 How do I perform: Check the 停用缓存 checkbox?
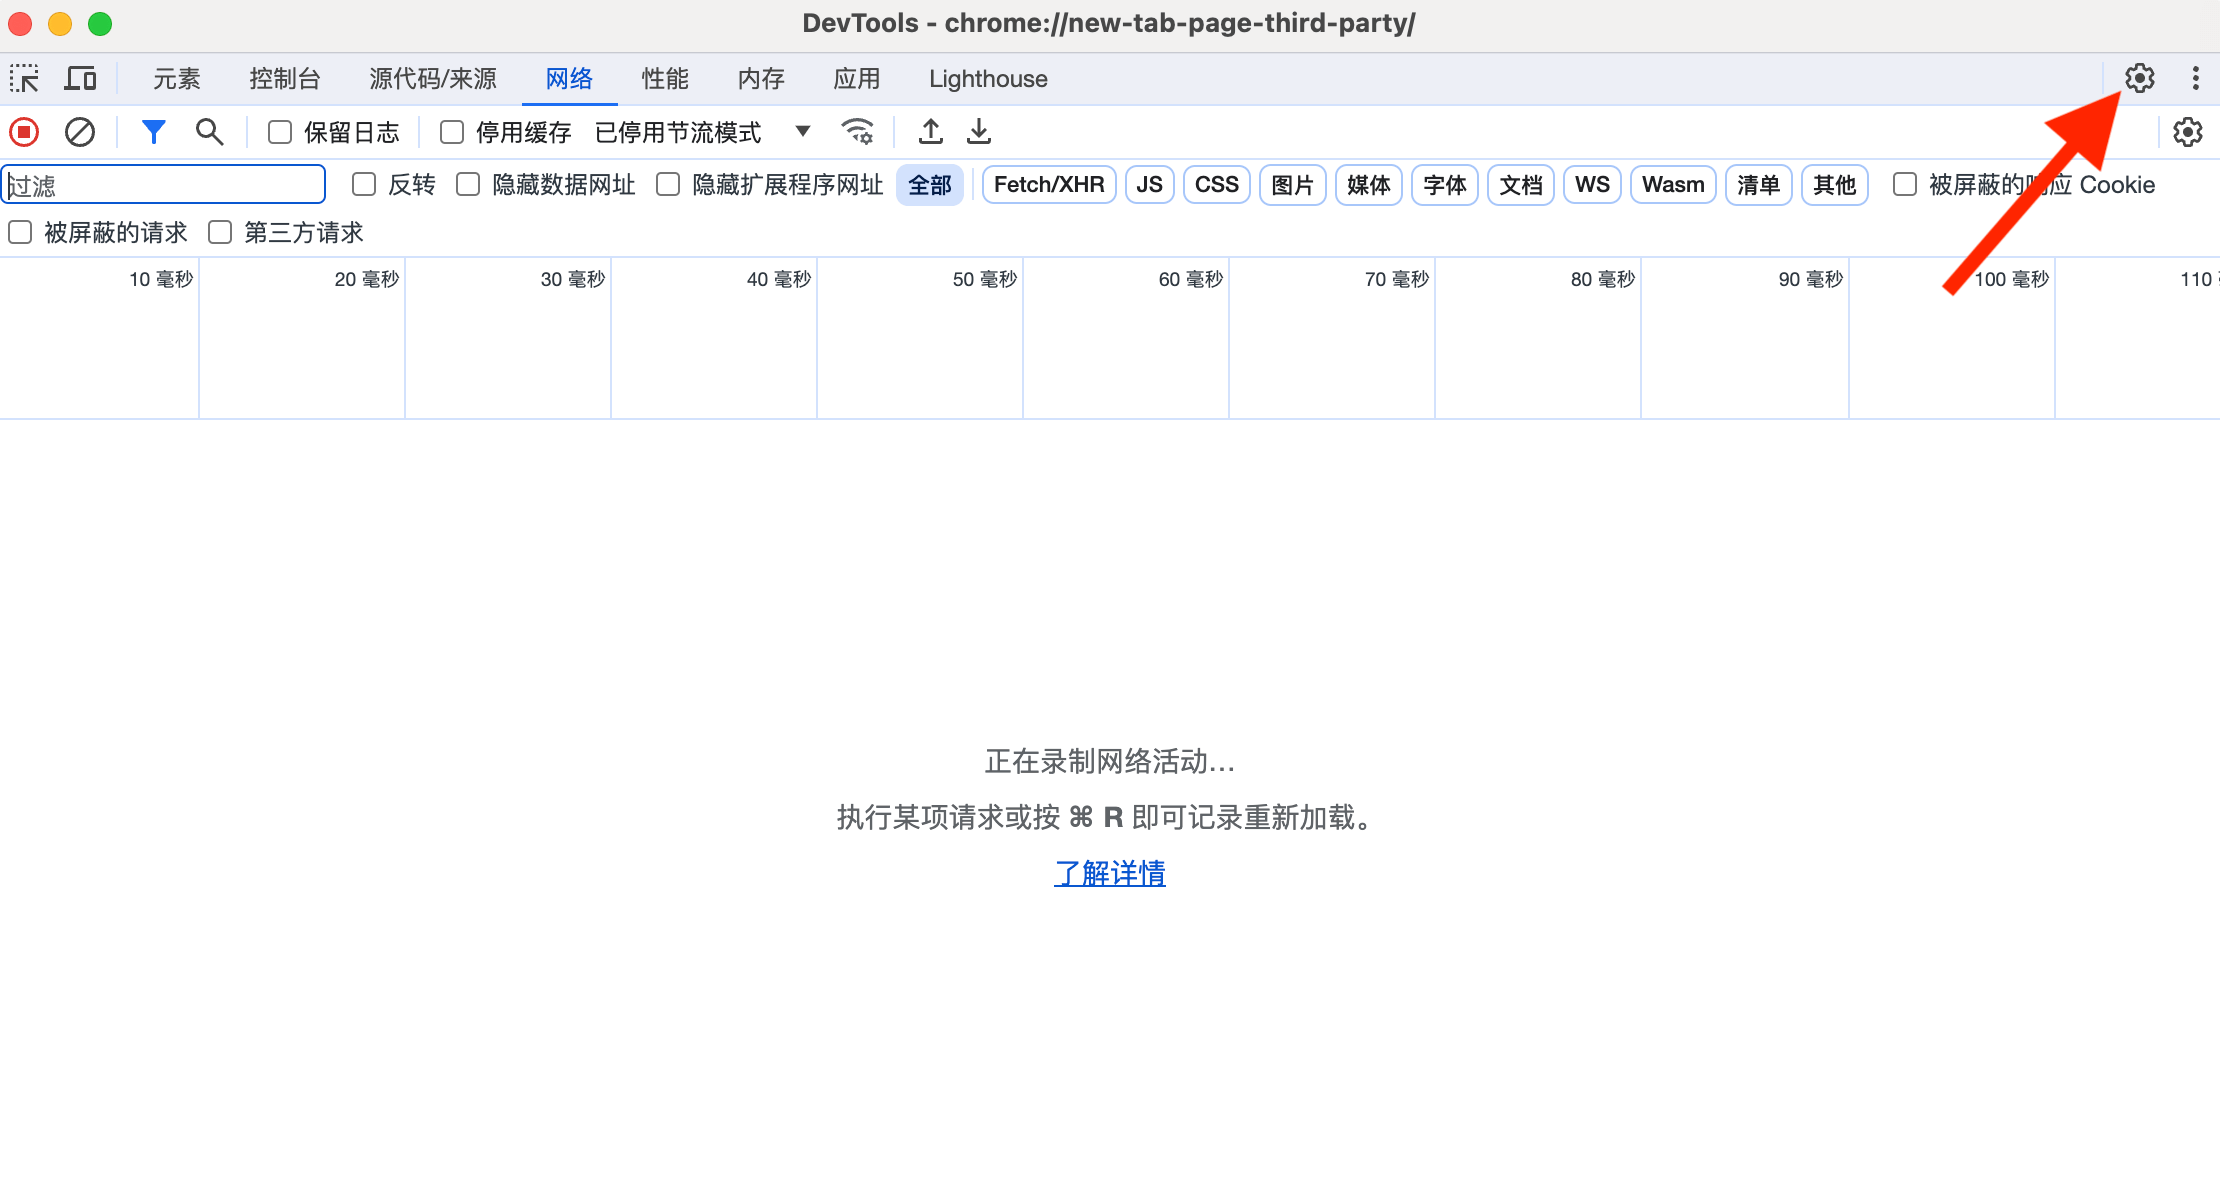point(452,132)
